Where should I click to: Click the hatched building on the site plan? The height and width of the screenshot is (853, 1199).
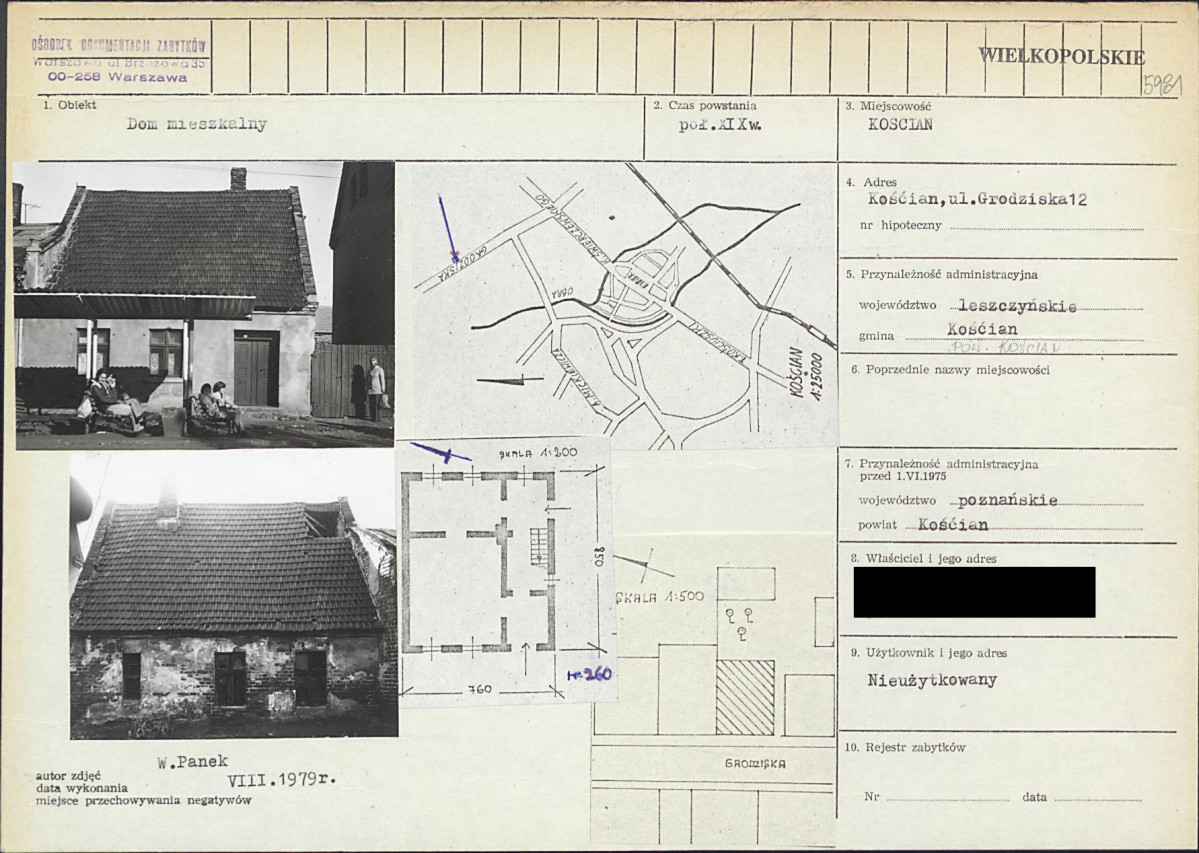tap(745, 696)
